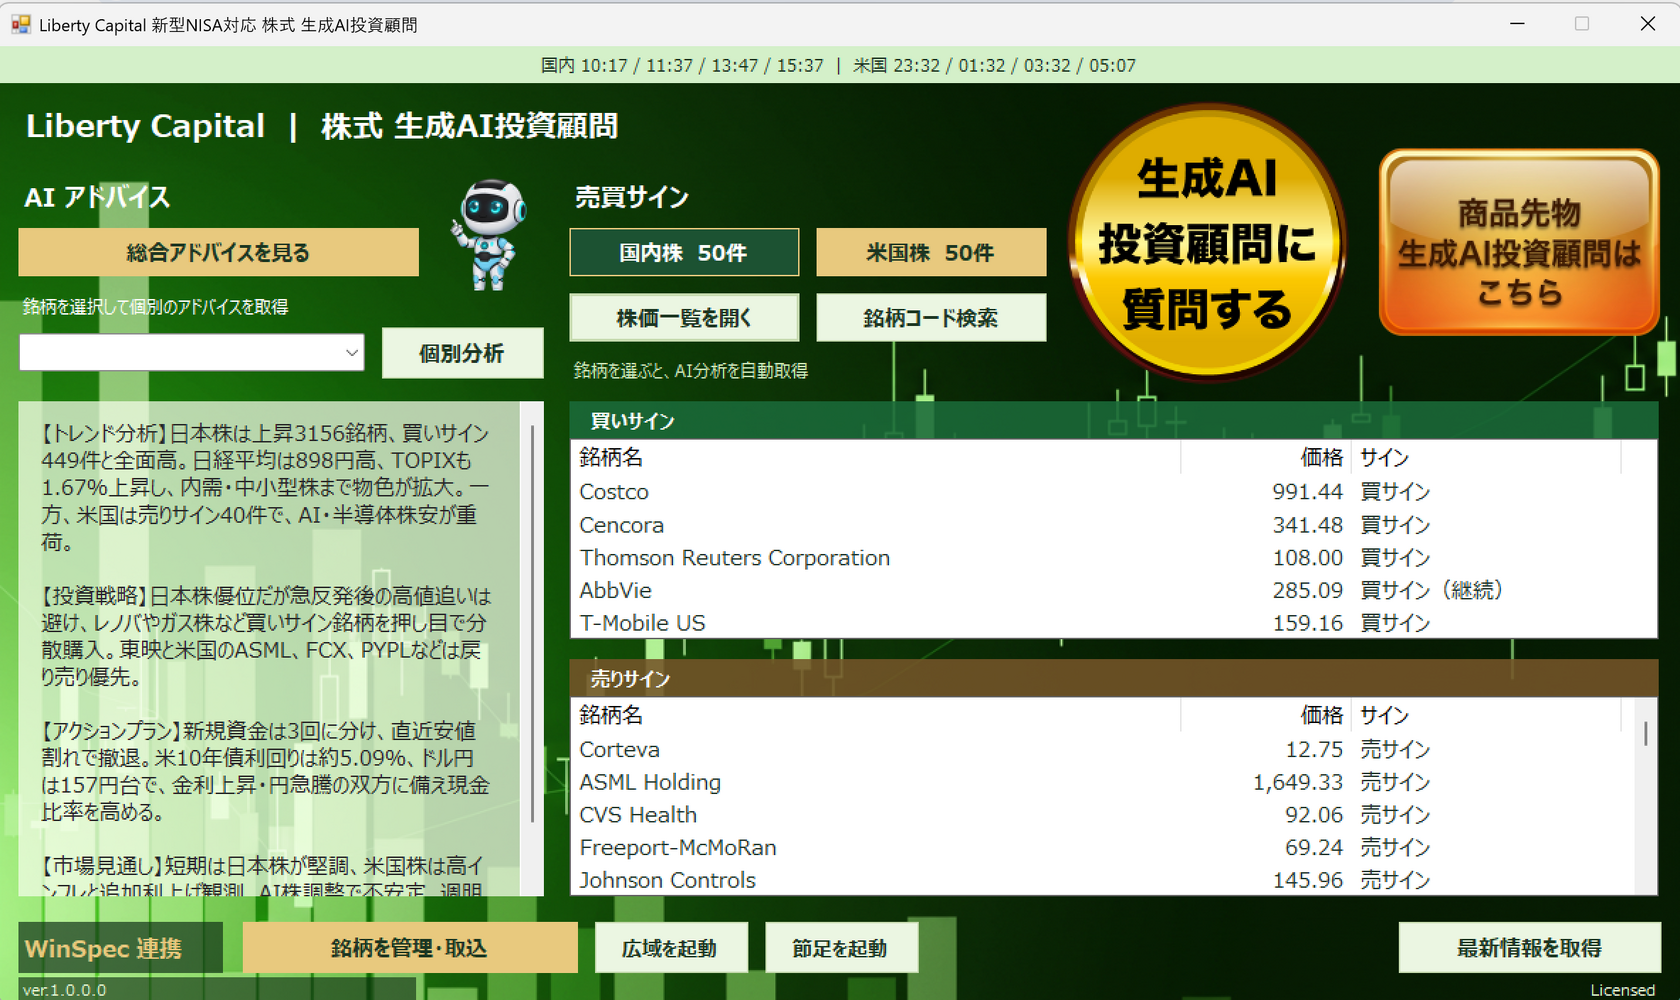The image size is (1680, 1000).
Task: Select Freeport-McMoRan sell row
Action: click(x=1100, y=848)
